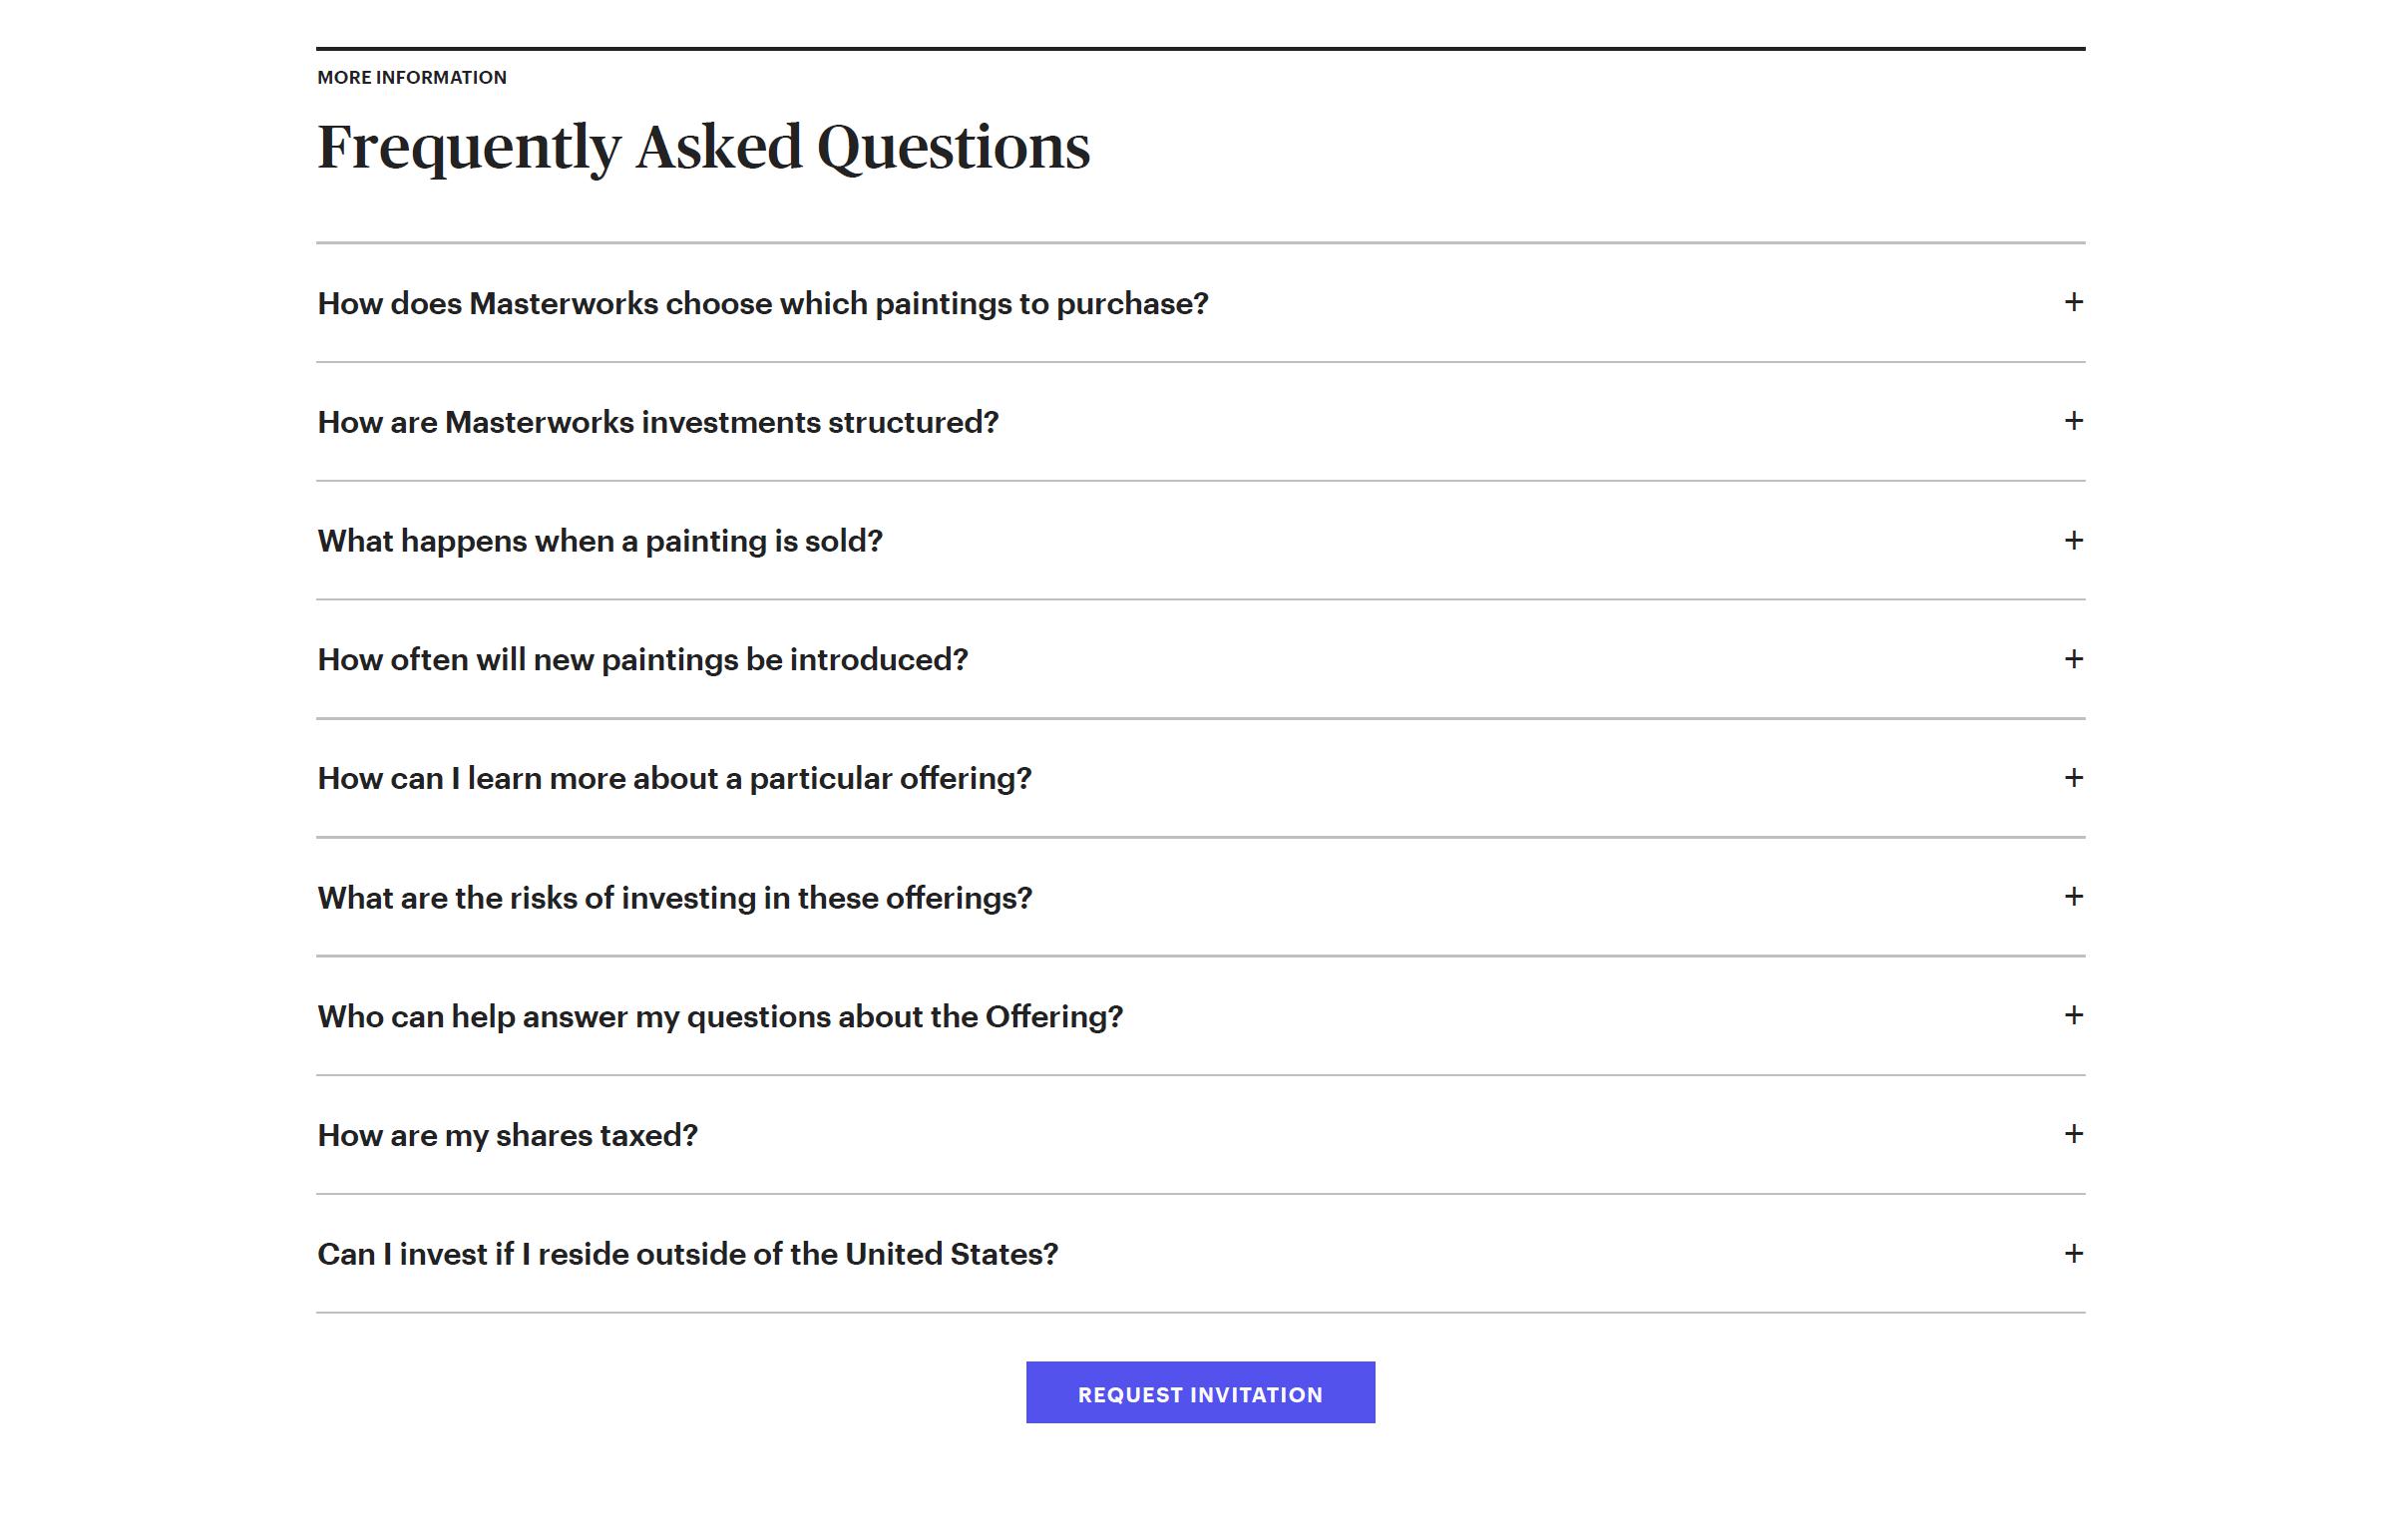Click plus icon for new paintings introduced question
This screenshot has width=2402, height=1540.
(x=2073, y=659)
